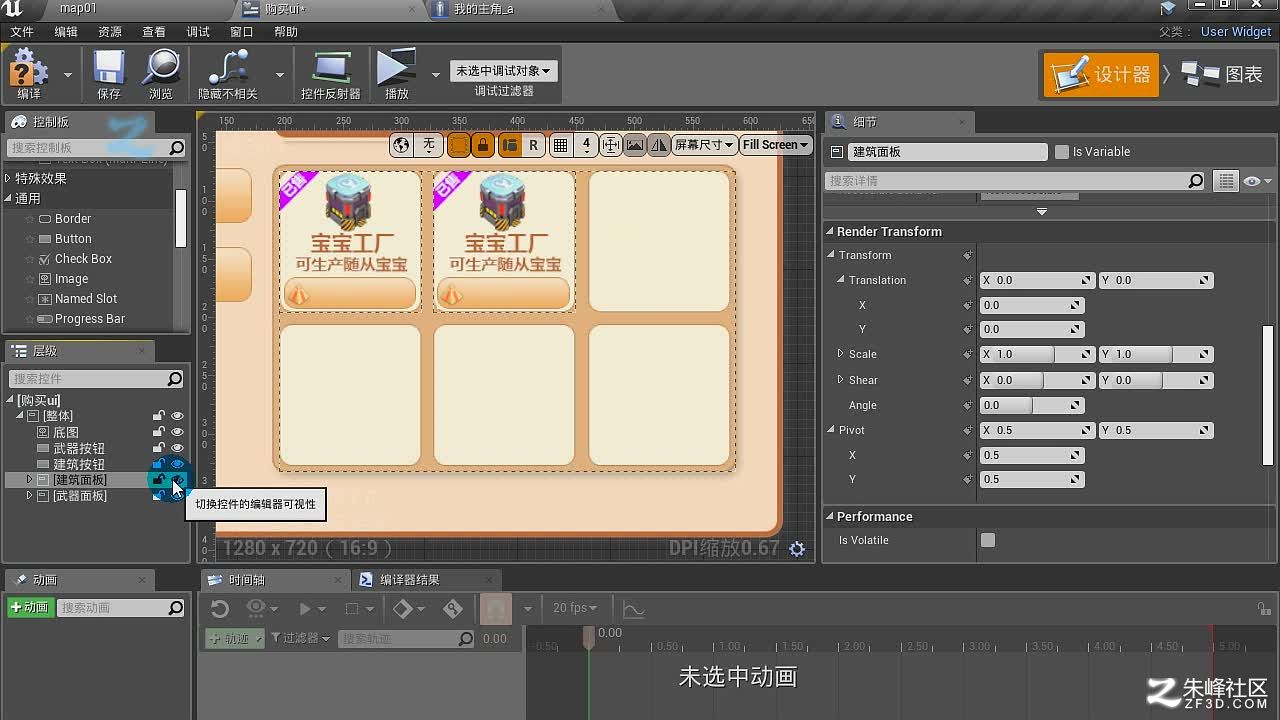Expand the Scale property row

point(841,354)
